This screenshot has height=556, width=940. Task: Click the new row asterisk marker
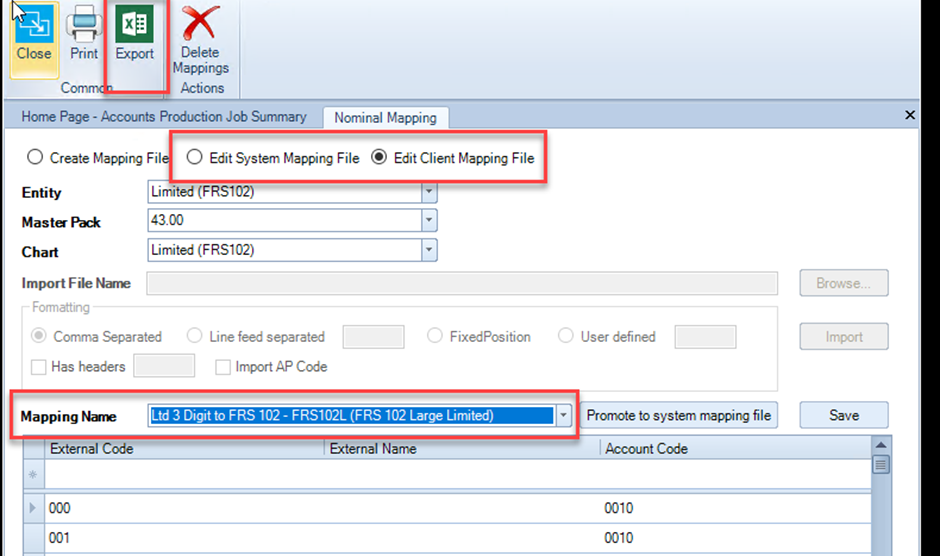[x=33, y=474]
